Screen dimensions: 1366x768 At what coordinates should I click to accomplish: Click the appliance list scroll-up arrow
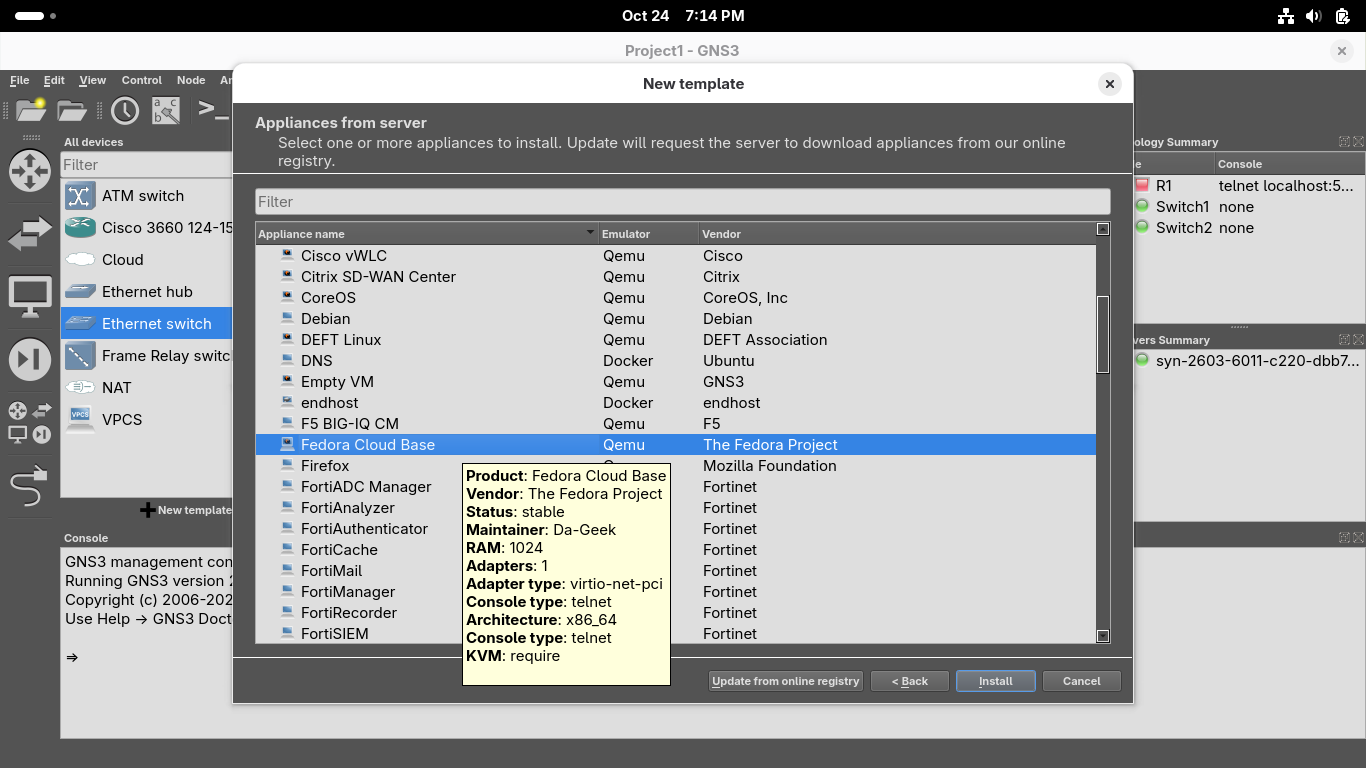1103,229
